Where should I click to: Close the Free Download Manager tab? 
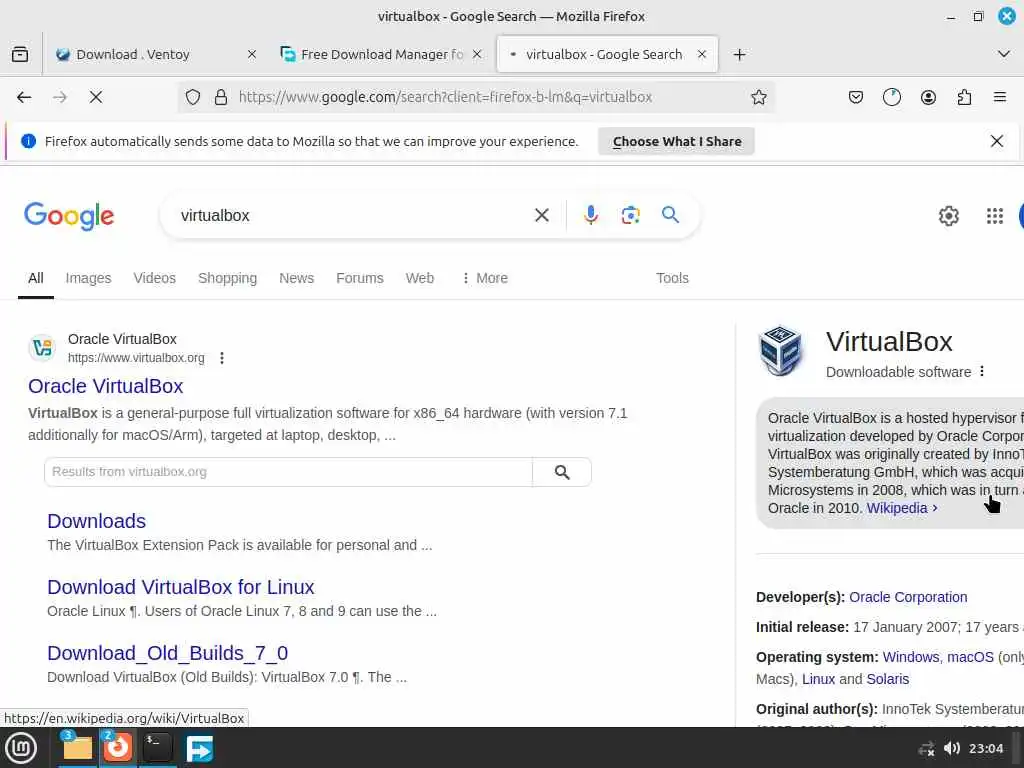point(477,54)
